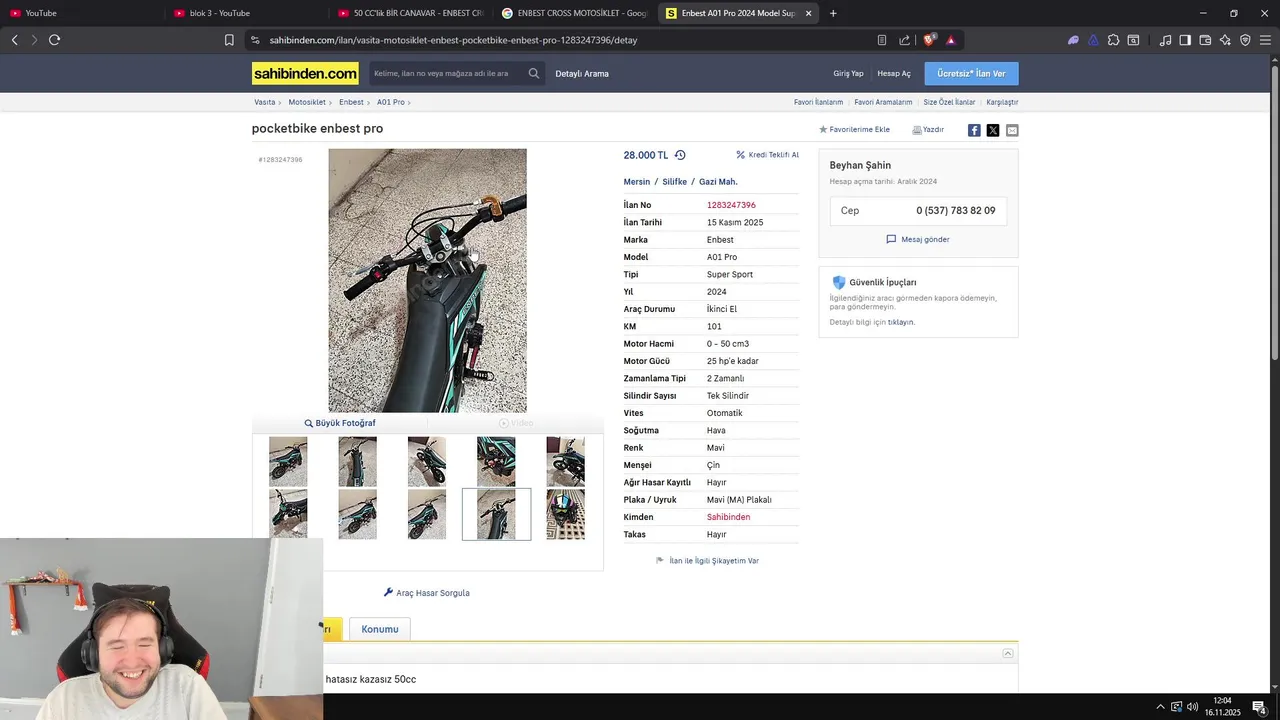
Task: Open Favori İlanlarım link
Action: pyautogui.click(x=818, y=102)
